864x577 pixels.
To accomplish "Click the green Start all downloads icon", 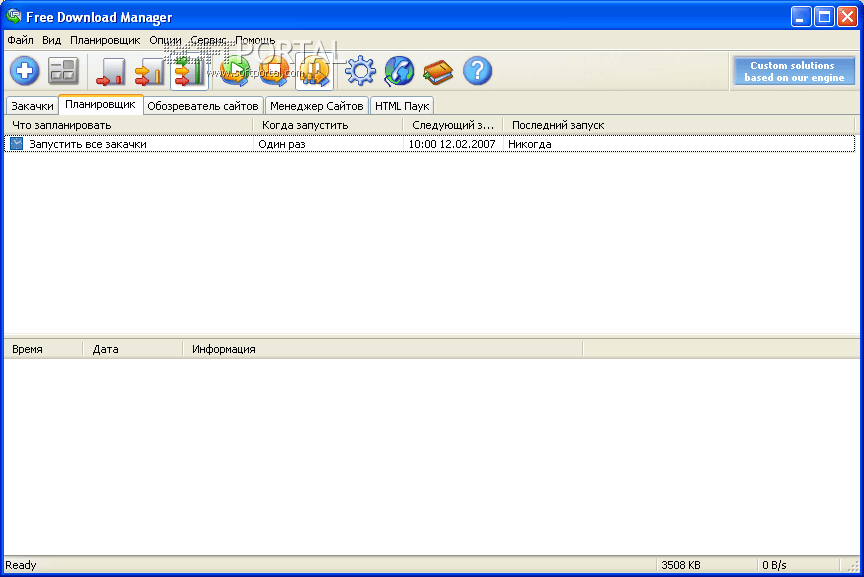I will point(235,72).
